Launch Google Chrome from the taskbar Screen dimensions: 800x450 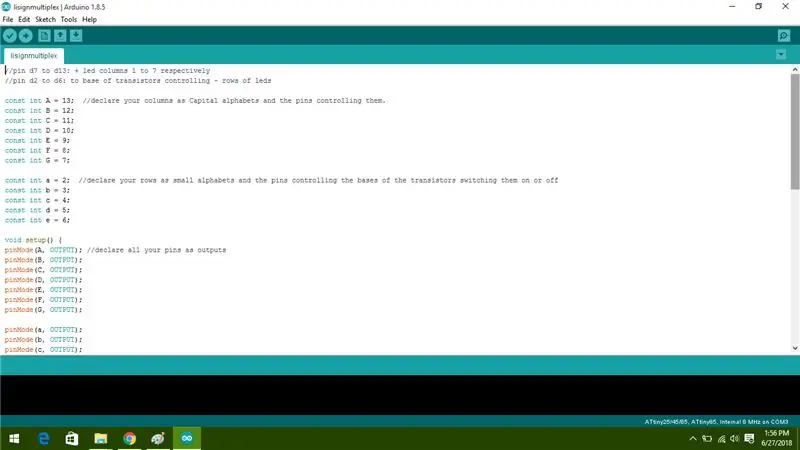coord(130,439)
